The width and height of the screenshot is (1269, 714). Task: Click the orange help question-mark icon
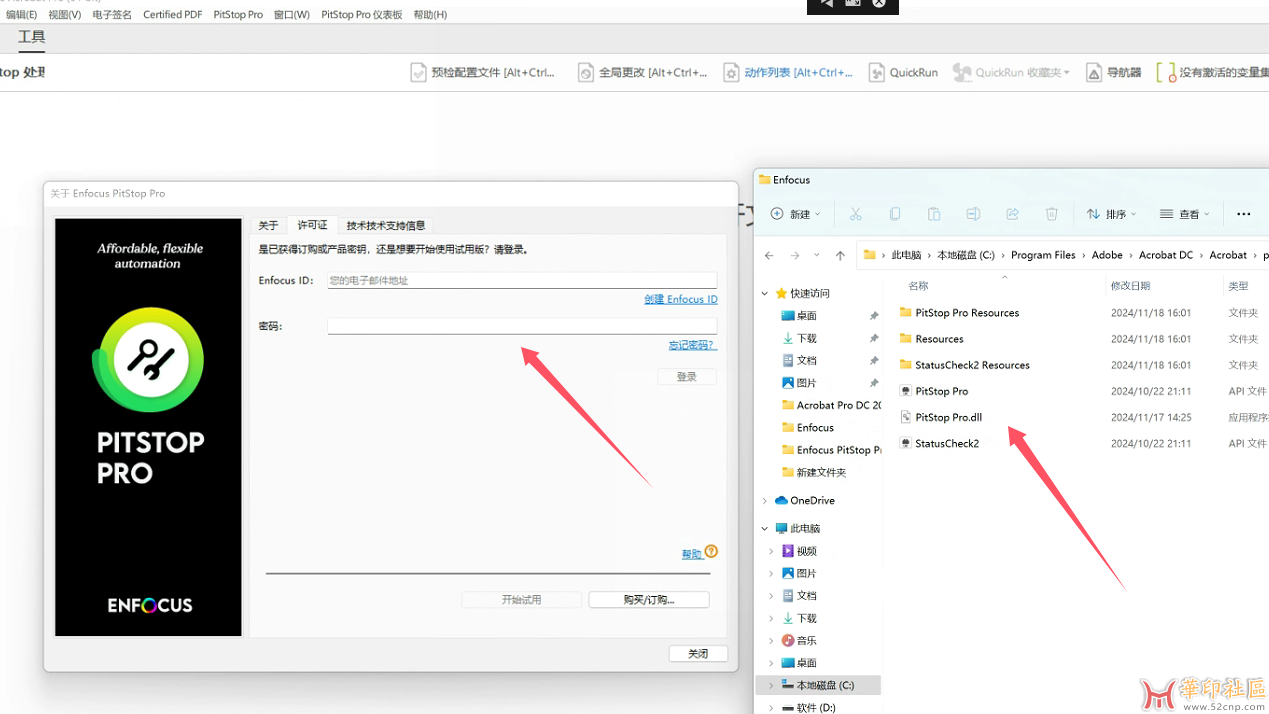pos(711,551)
